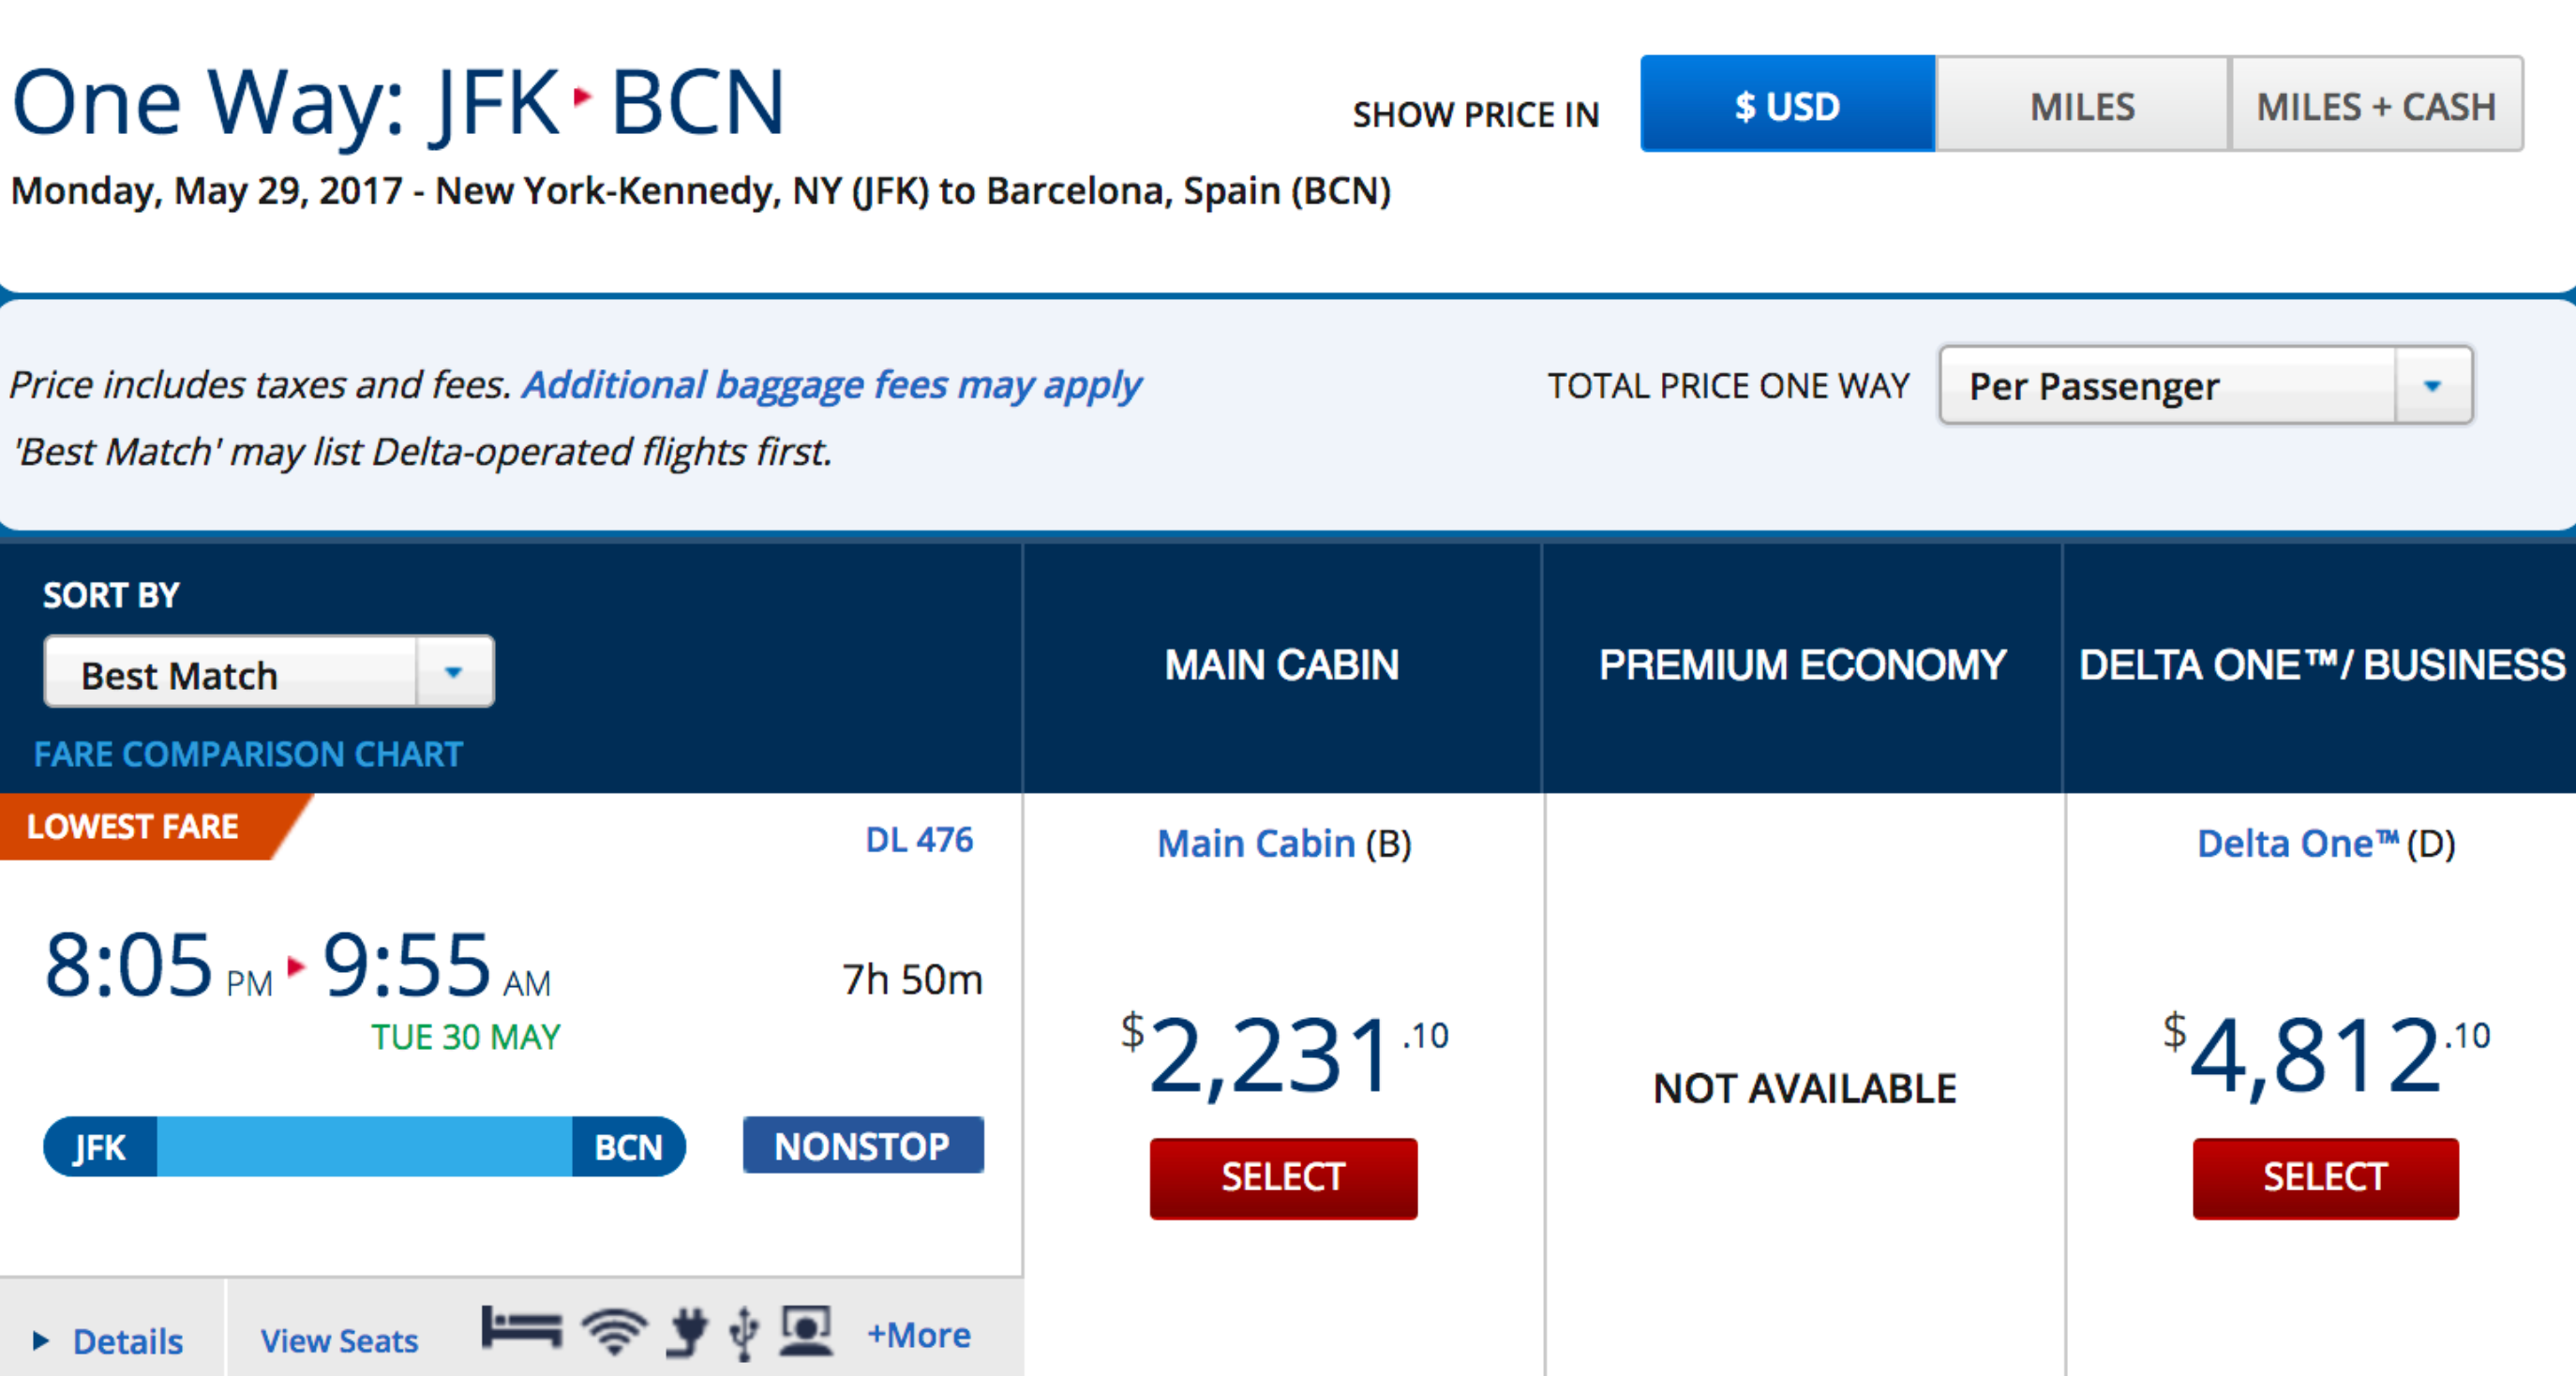Click the personal video screen icon
The width and height of the screenshot is (2576, 1376).
pos(806,1332)
